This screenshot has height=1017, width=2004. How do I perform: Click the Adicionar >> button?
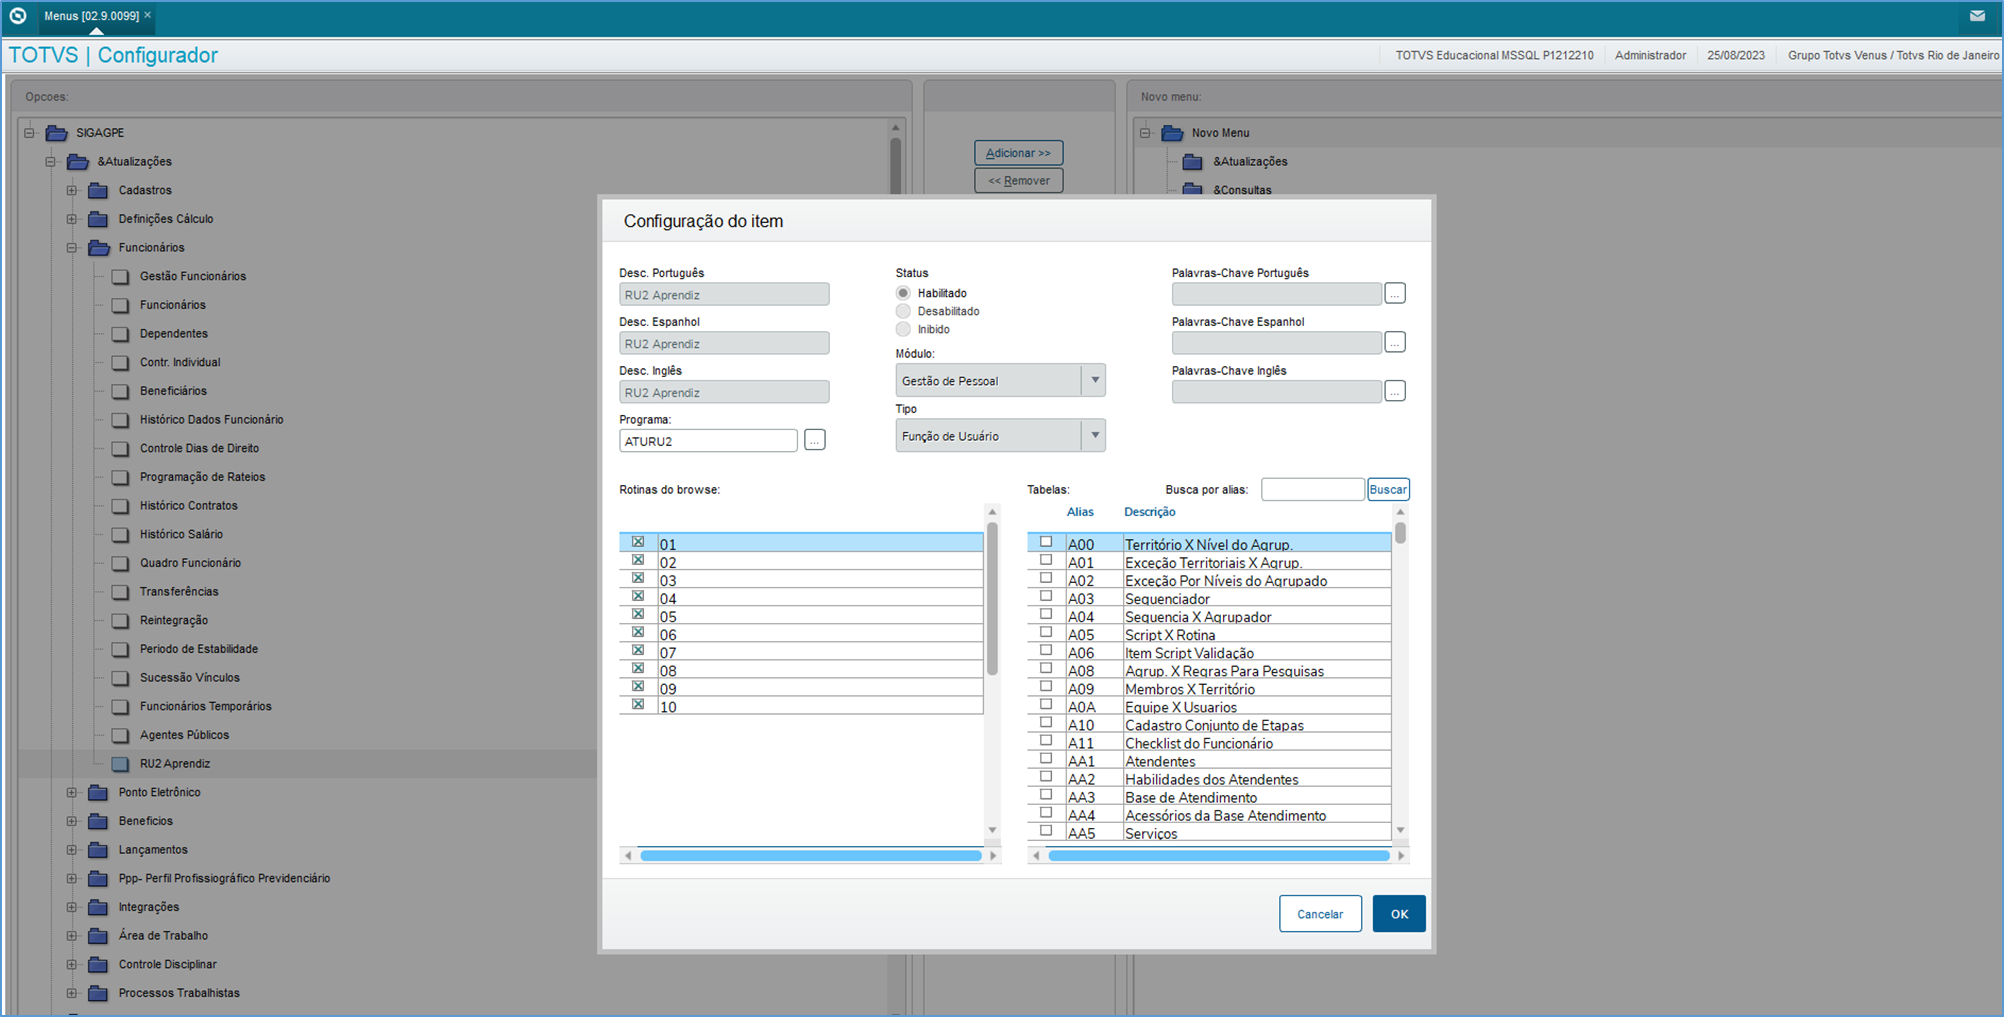(1018, 153)
